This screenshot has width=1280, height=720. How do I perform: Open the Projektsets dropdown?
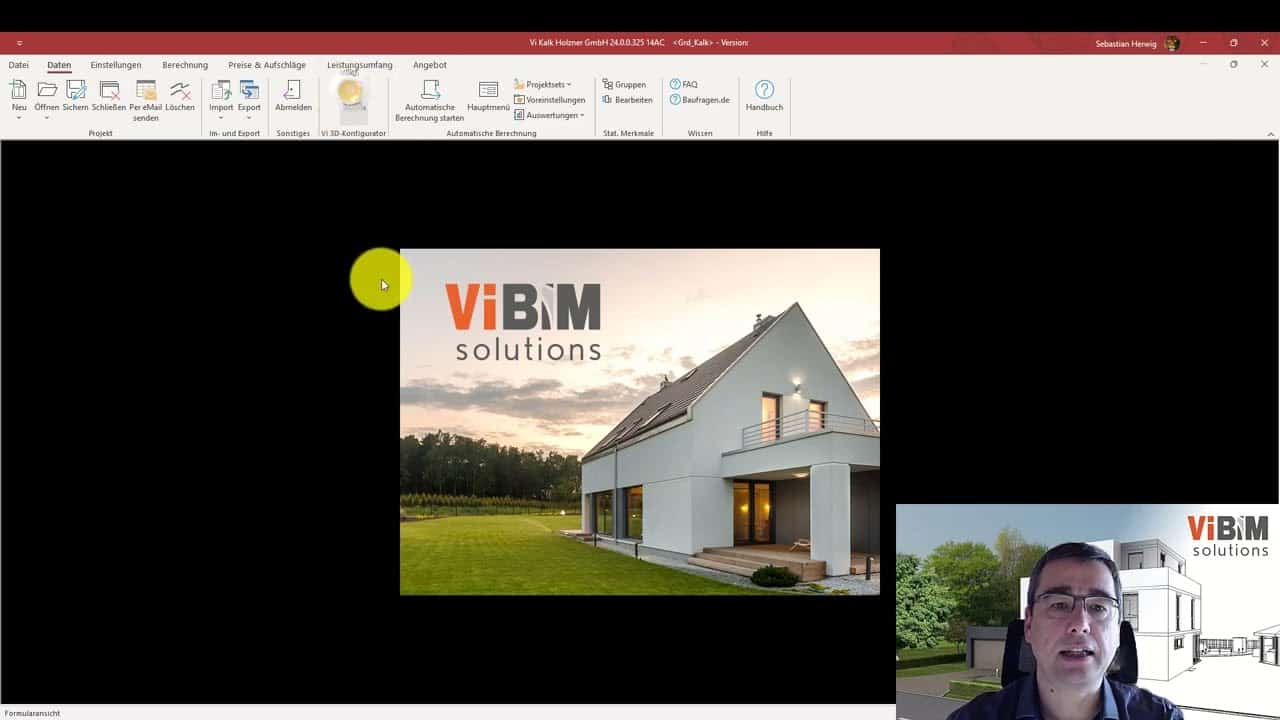[x=542, y=85]
